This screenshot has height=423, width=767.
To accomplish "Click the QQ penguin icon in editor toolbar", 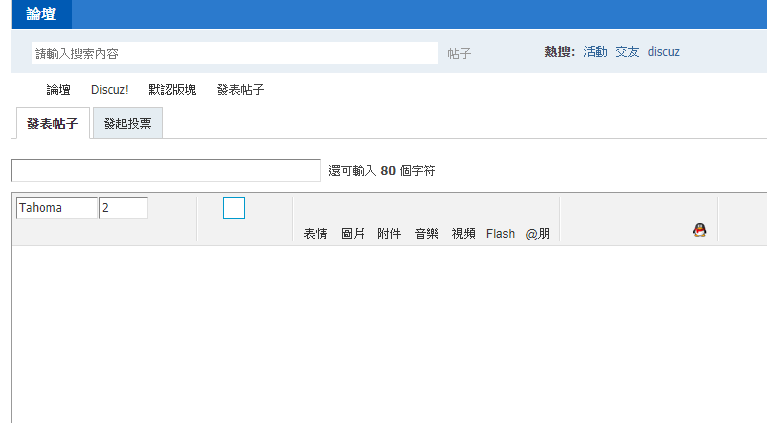I will [699, 230].
